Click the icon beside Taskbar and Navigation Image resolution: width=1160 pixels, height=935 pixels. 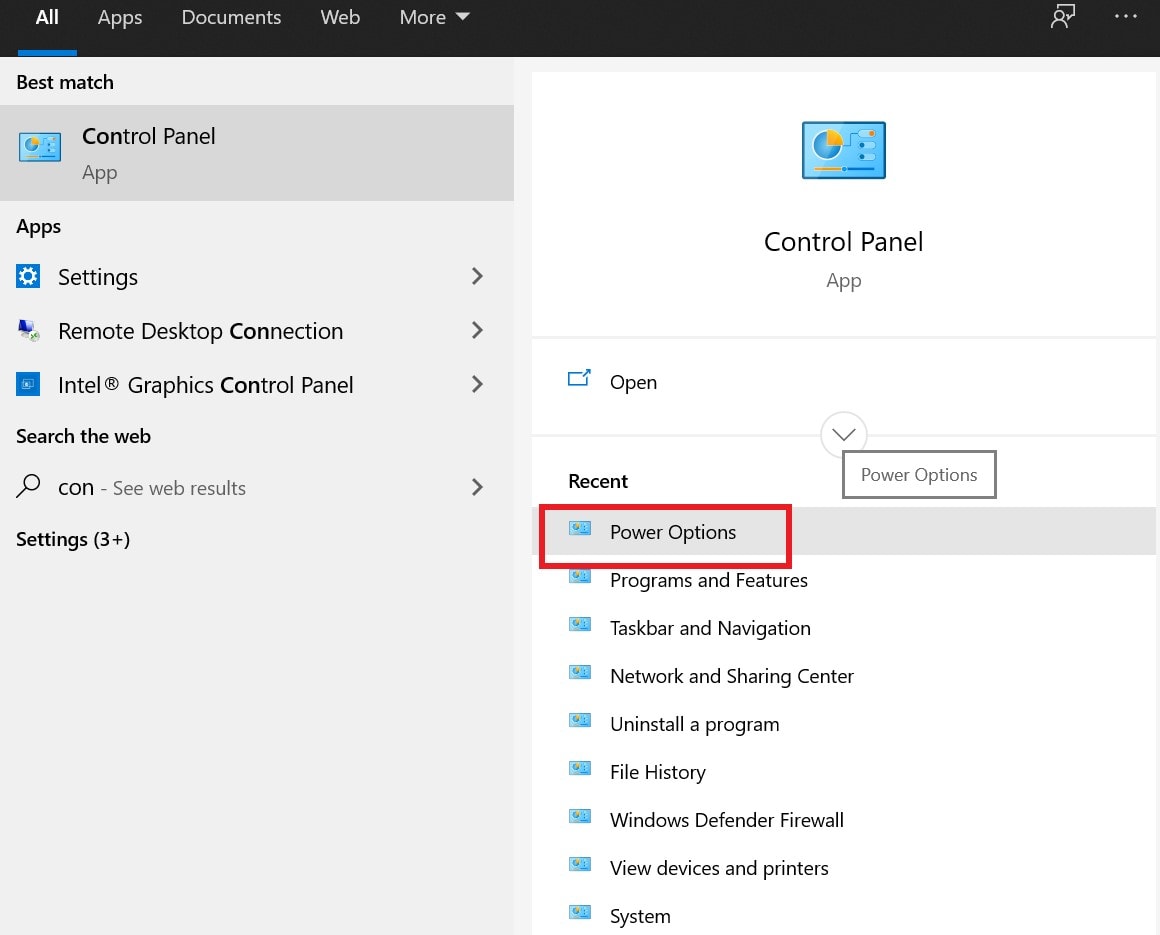point(579,624)
